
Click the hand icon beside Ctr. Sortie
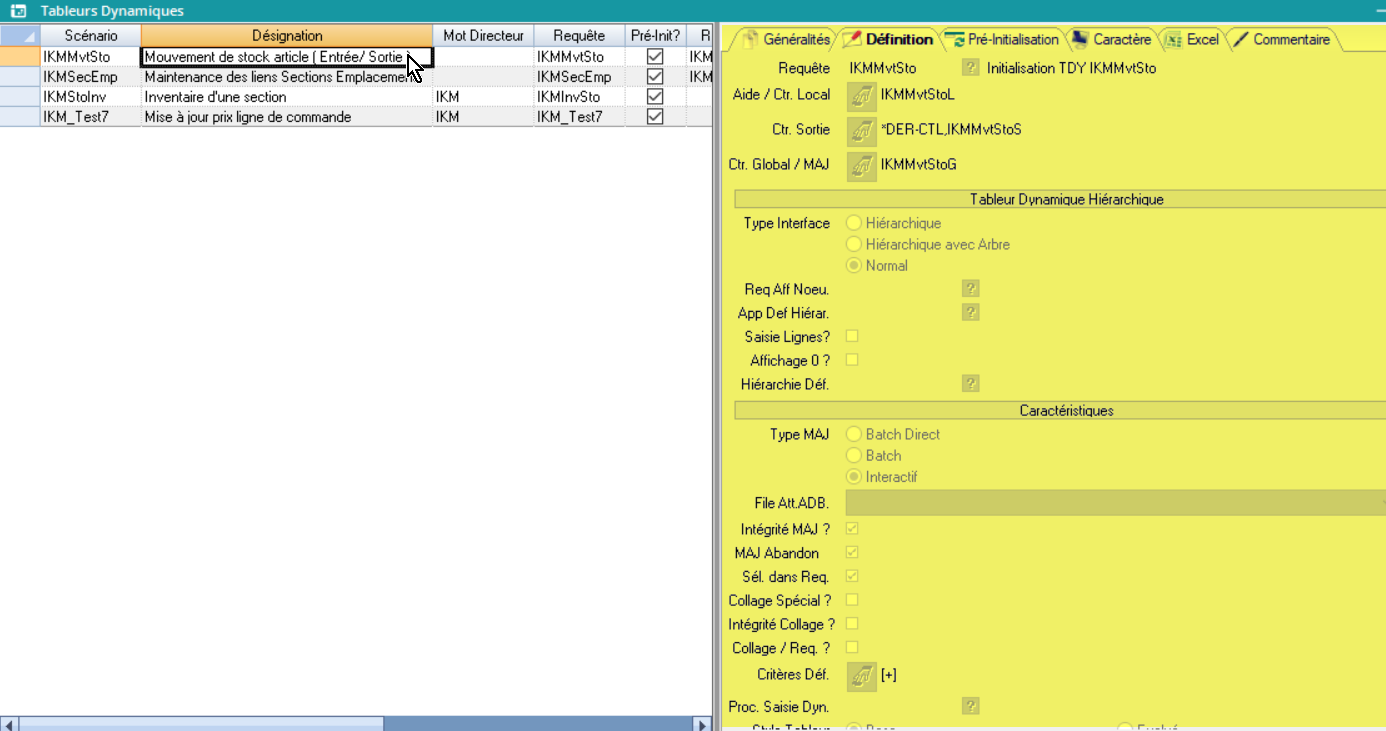(861, 131)
